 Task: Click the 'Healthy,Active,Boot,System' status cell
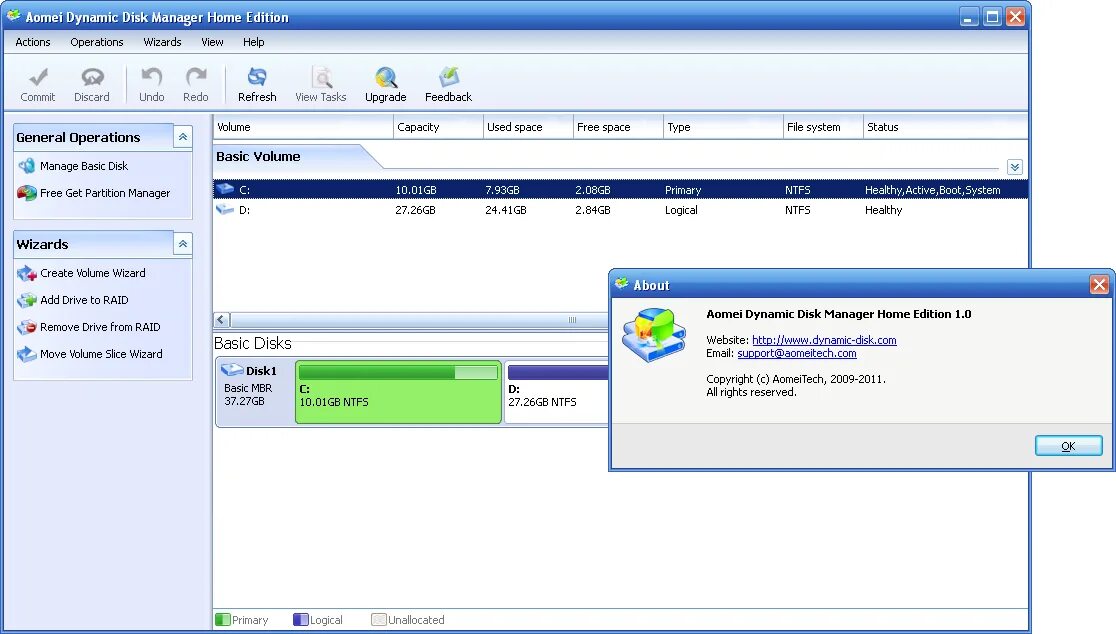pyautogui.click(x=932, y=190)
